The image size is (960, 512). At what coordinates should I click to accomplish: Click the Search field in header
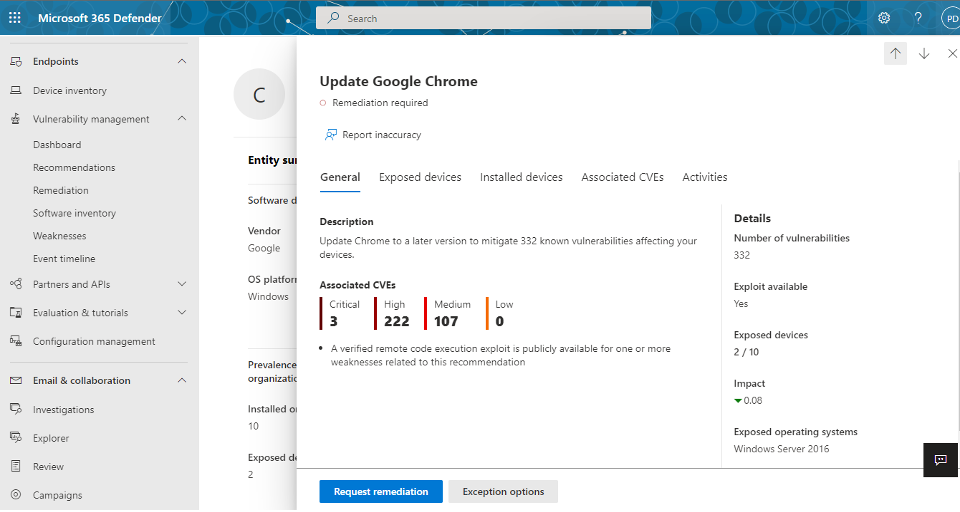click(x=483, y=18)
